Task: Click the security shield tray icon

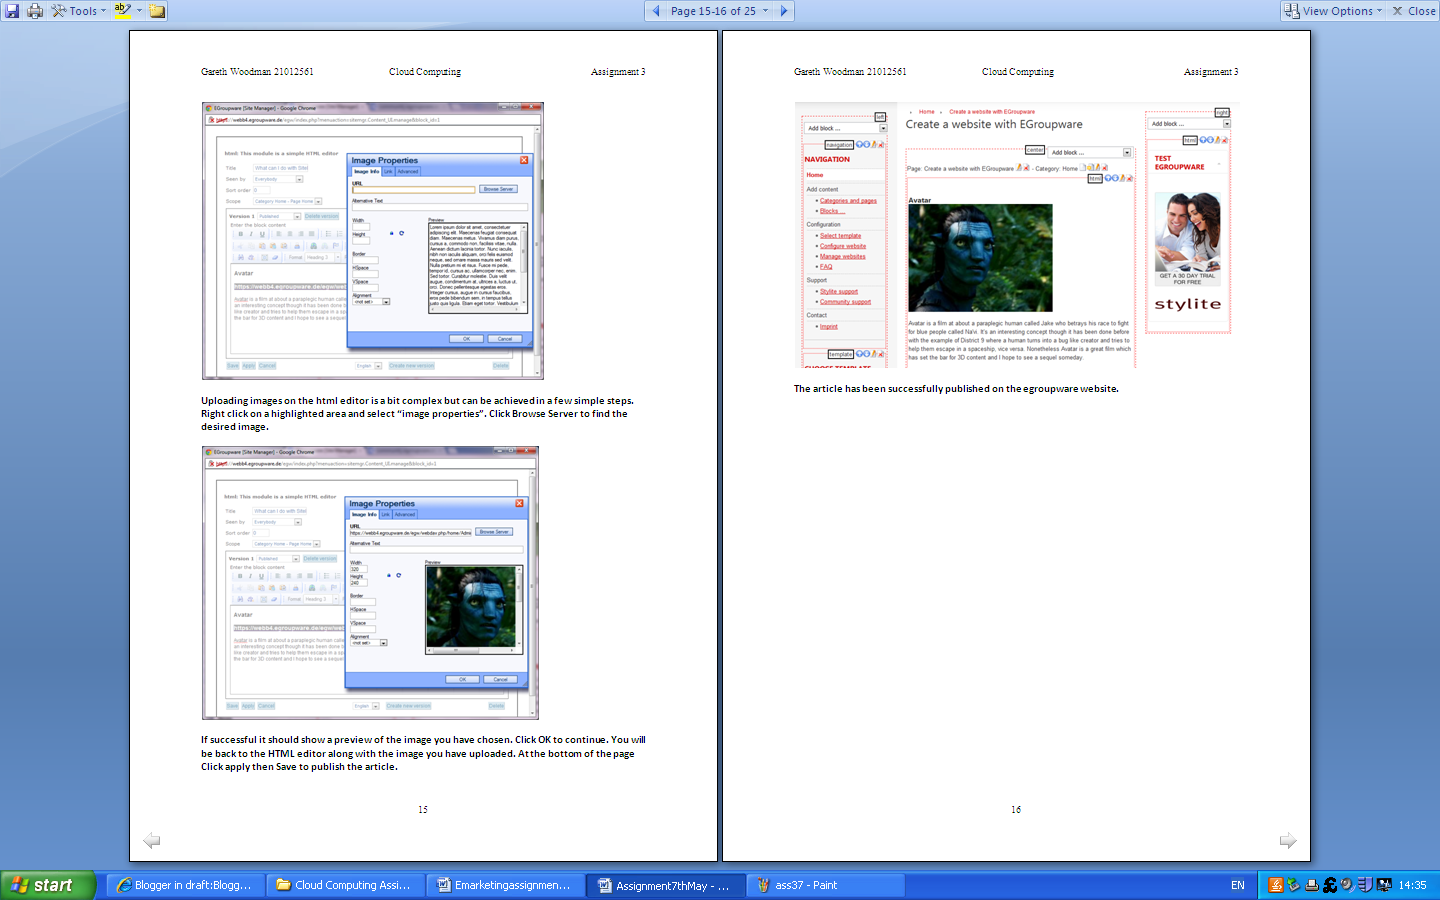Action: 1365,885
